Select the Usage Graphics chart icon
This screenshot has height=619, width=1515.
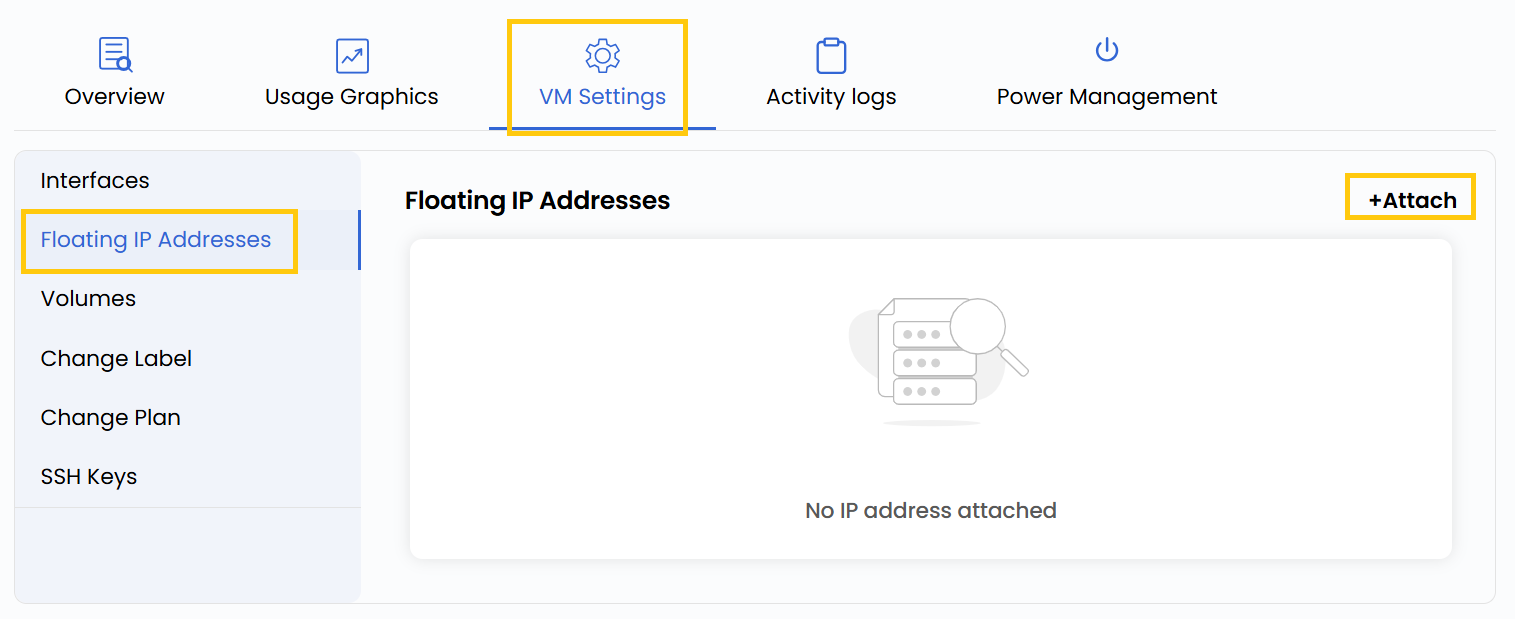click(351, 55)
